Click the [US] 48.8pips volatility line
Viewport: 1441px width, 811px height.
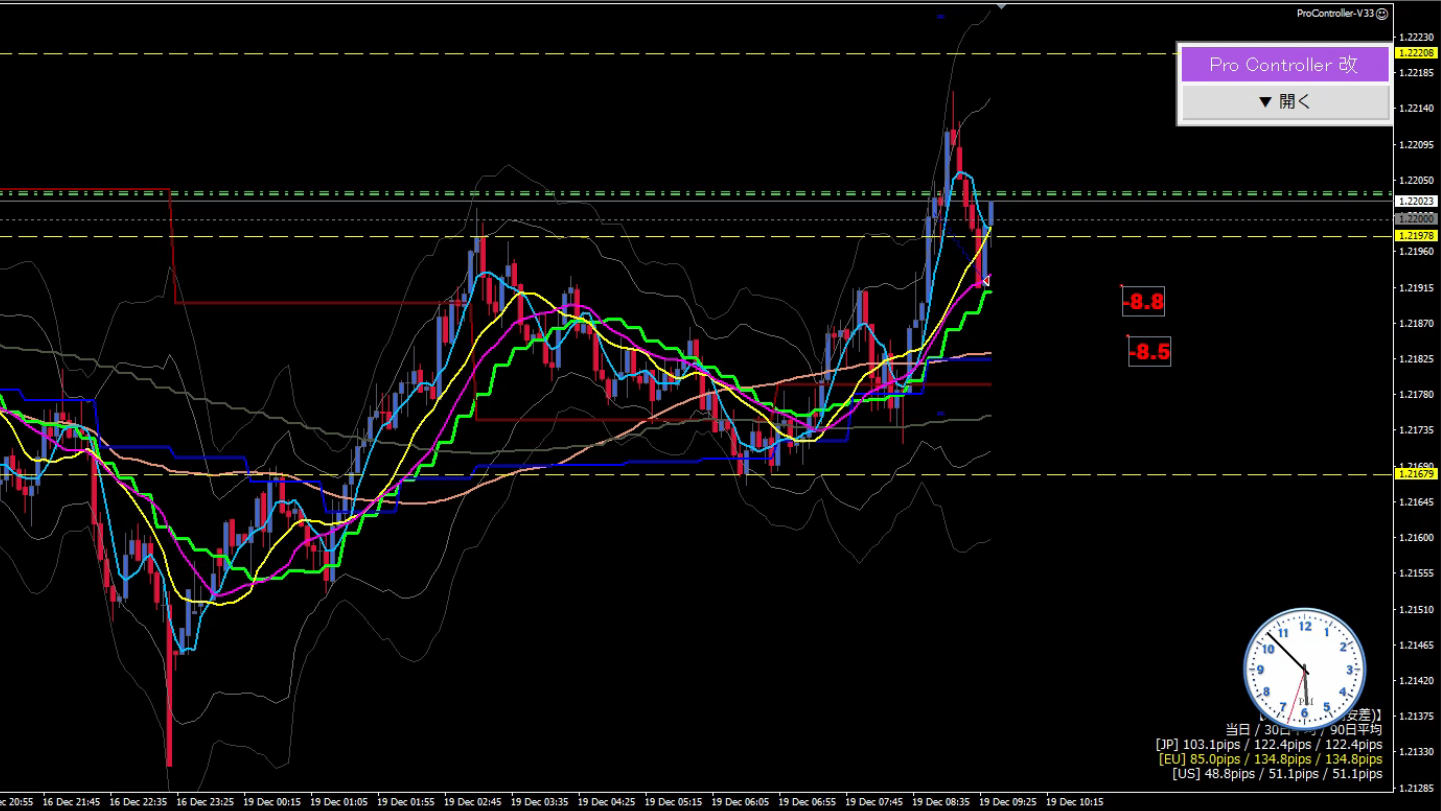click(x=1277, y=774)
